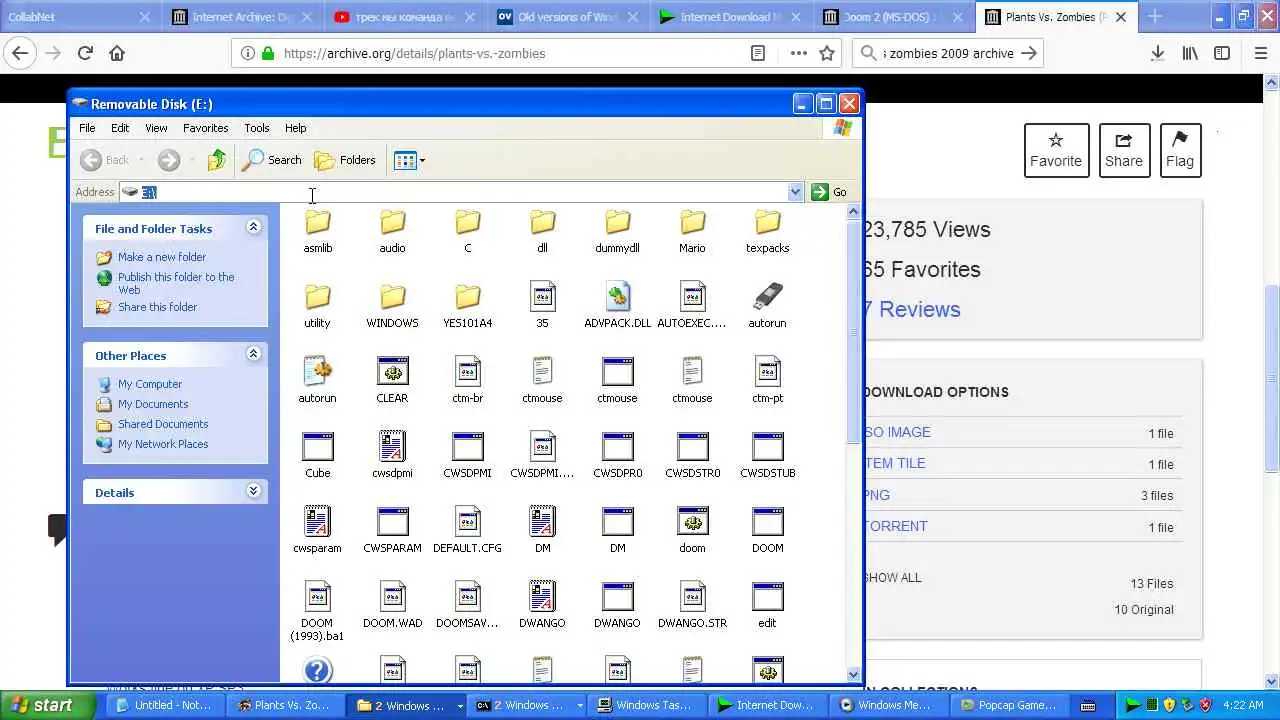Viewport: 1280px width, 720px height.
Task: Click the Up folder toolbar icon
Action: tap(217, 160)
